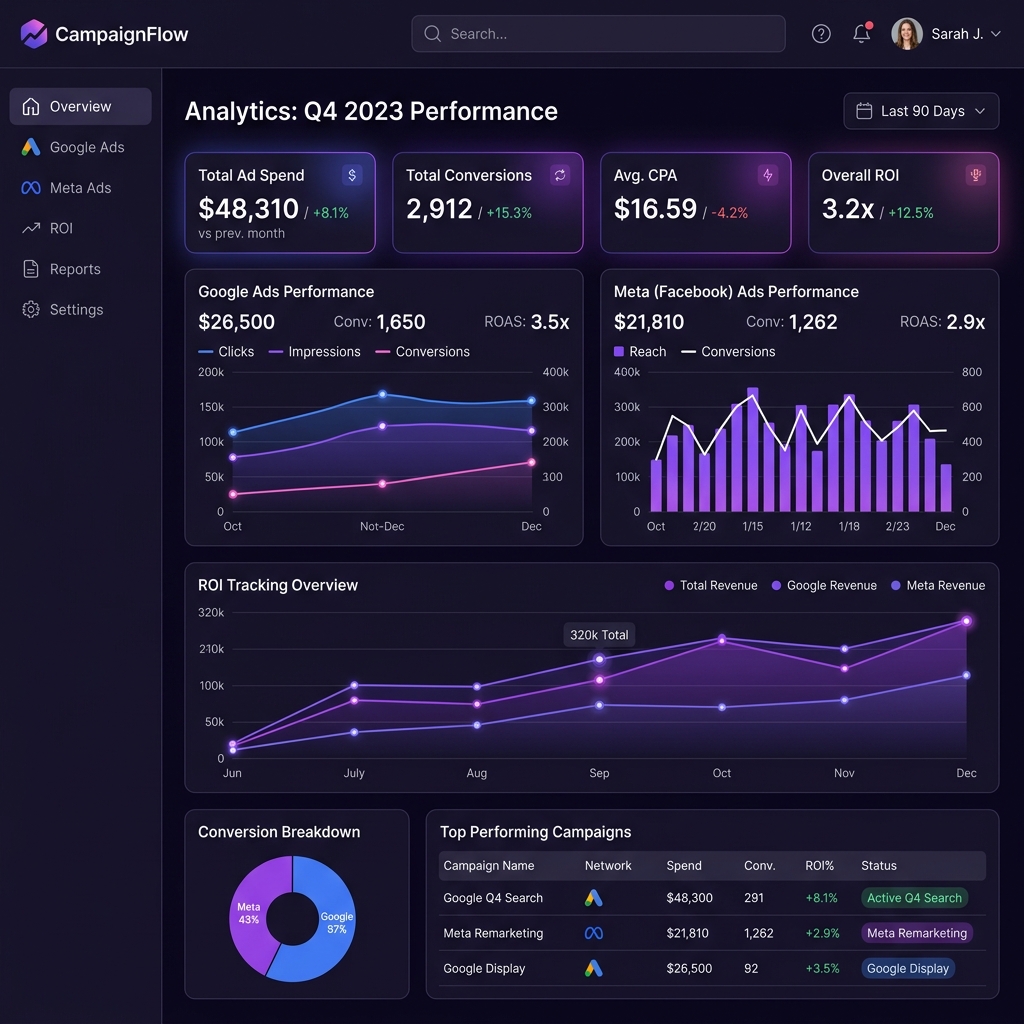Focus the Search input field
The height and width of the screenshot is (1024, 1024).
(x=598, y=33)
